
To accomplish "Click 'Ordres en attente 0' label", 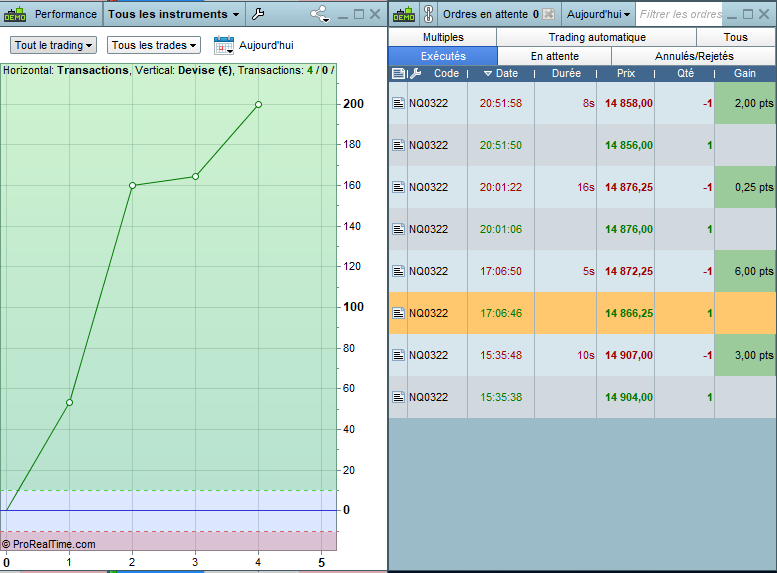I will click(x=491, y=14).
